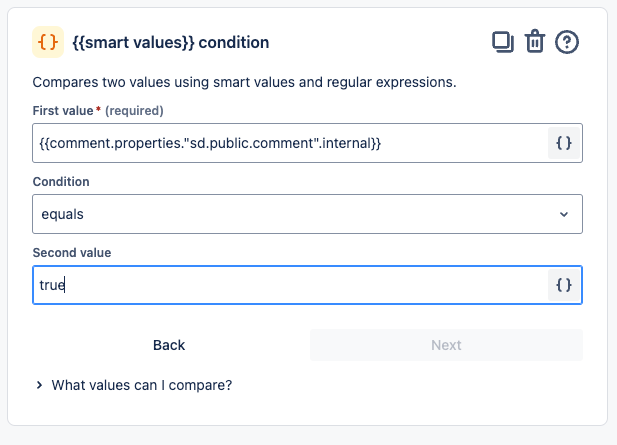Click the "Second value" field label

72,253
